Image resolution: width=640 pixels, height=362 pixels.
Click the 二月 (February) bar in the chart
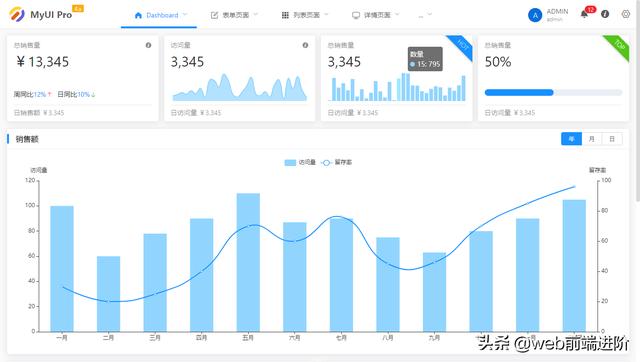point(109,294)
